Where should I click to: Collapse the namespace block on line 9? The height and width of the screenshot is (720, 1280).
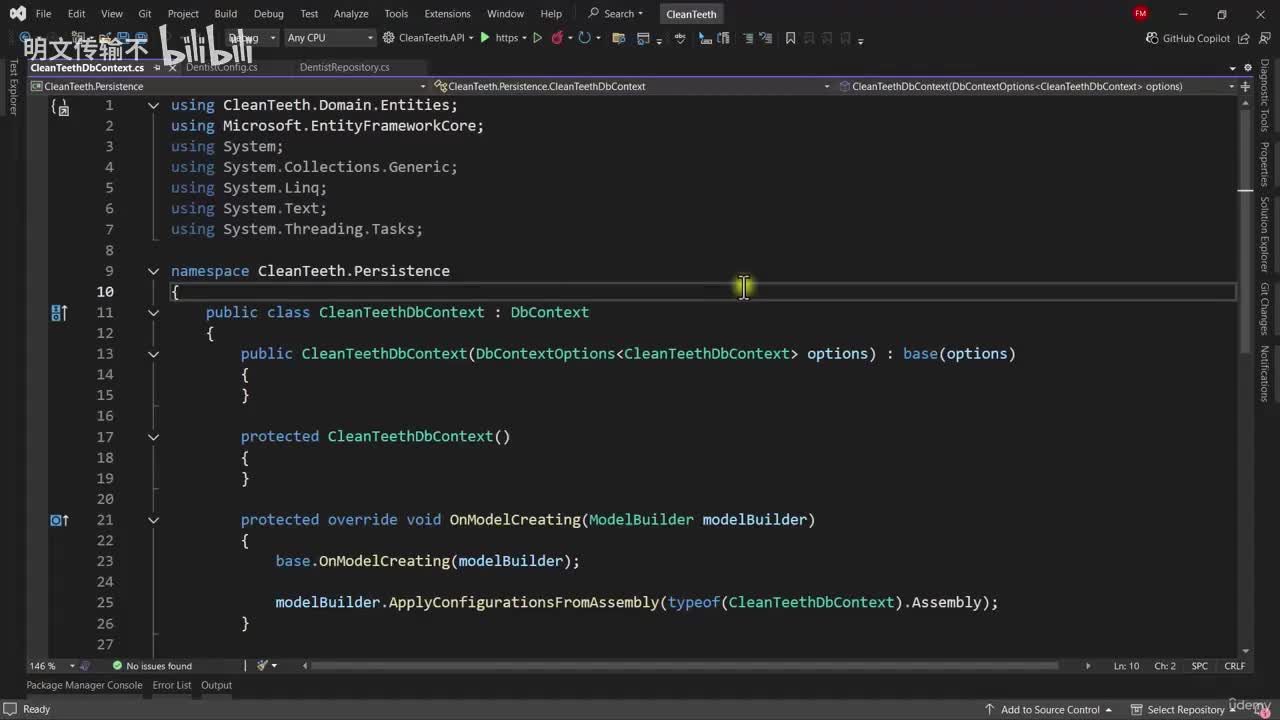[153, 271]
